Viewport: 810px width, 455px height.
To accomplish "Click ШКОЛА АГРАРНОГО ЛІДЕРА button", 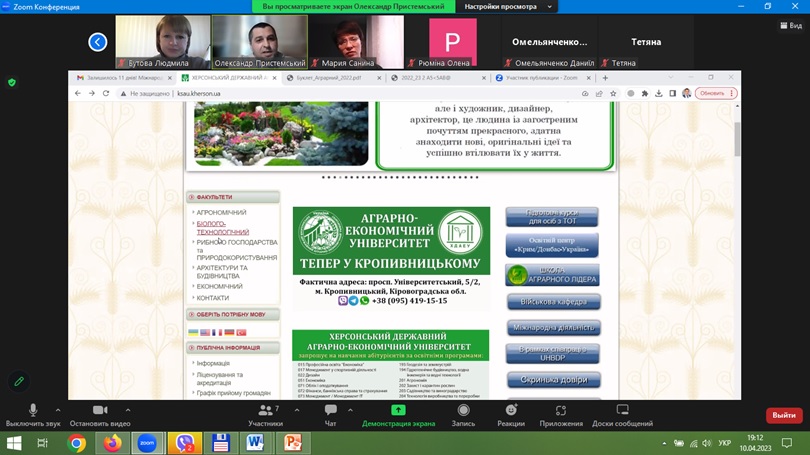I will coord(552,275).
